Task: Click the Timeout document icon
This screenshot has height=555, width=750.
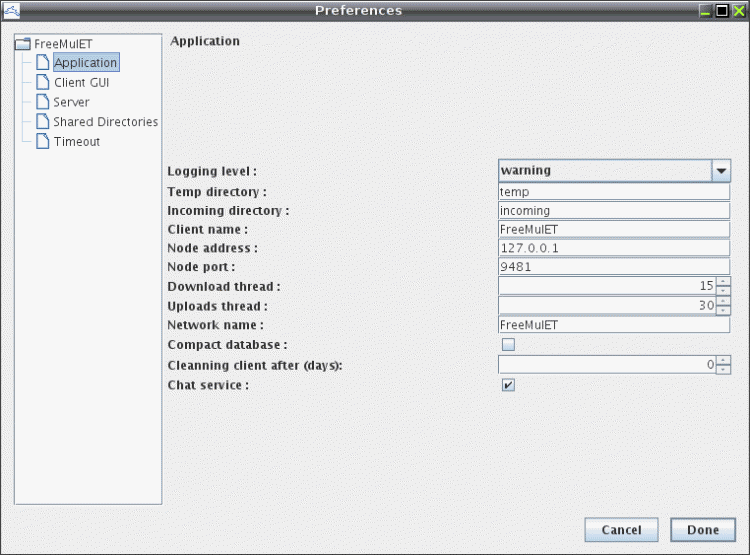Action: [43, 141]
